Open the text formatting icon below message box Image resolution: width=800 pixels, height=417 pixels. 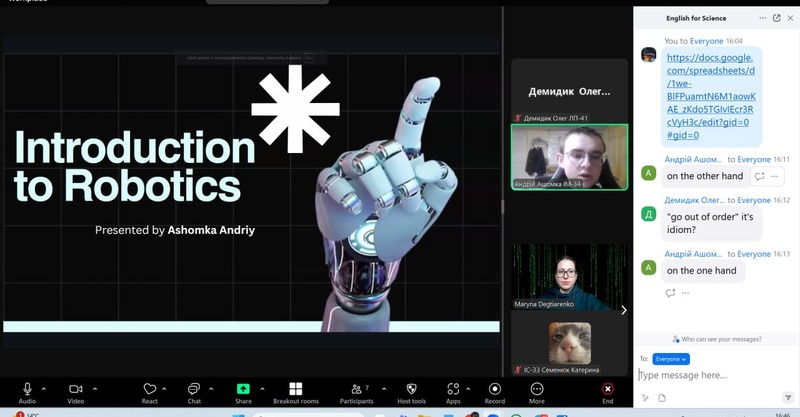(645, 398)
